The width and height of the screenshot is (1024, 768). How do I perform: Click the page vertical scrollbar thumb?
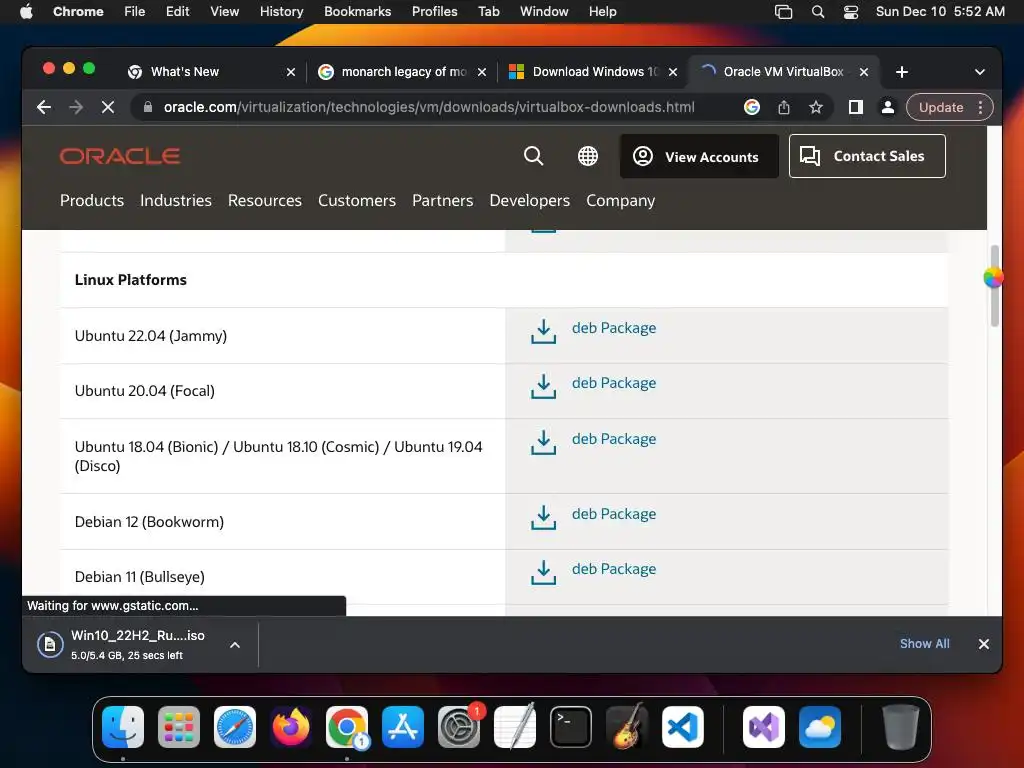point(994,285)
